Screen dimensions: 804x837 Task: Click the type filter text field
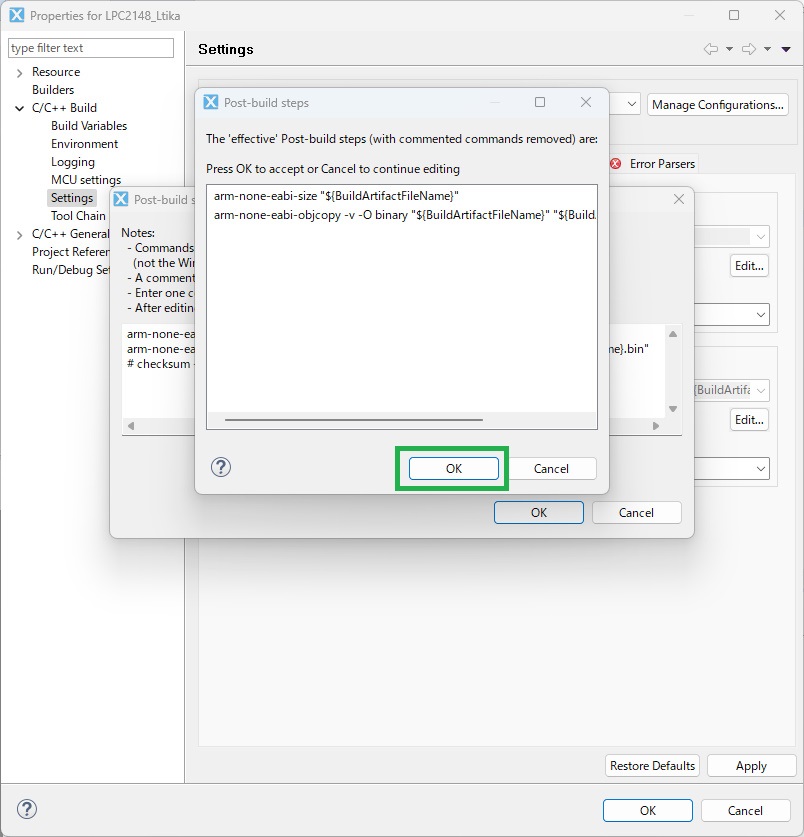pos(91,48)
